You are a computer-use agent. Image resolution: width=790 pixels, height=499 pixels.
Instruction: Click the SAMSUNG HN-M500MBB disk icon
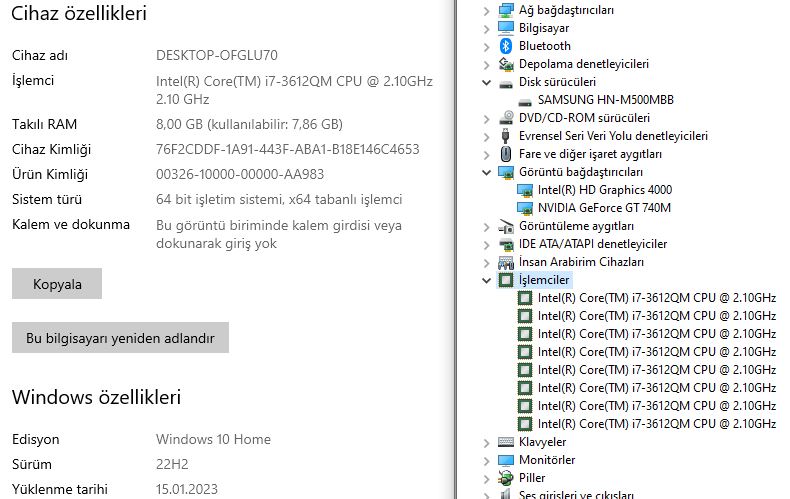525,101
